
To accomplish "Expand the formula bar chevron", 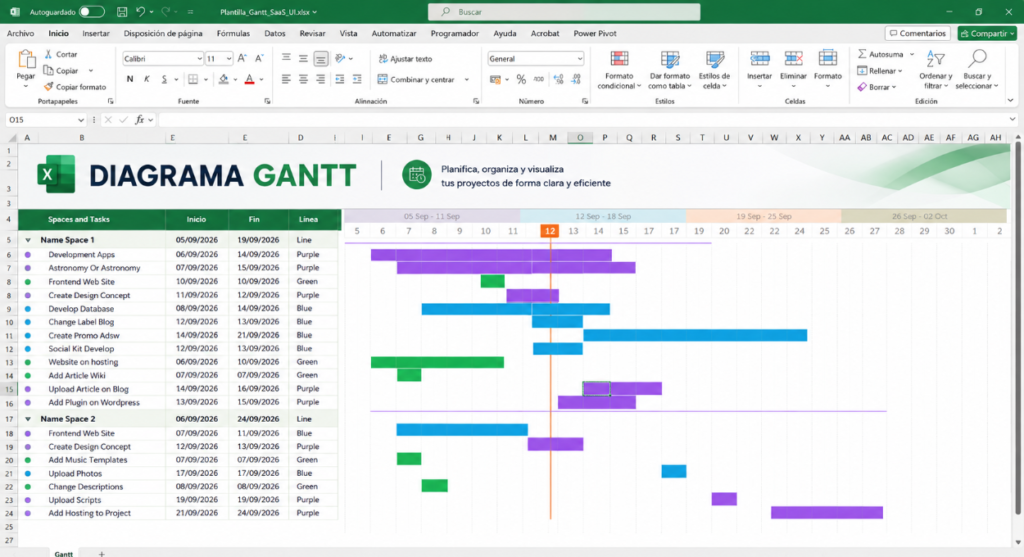I will [1012, 119].
